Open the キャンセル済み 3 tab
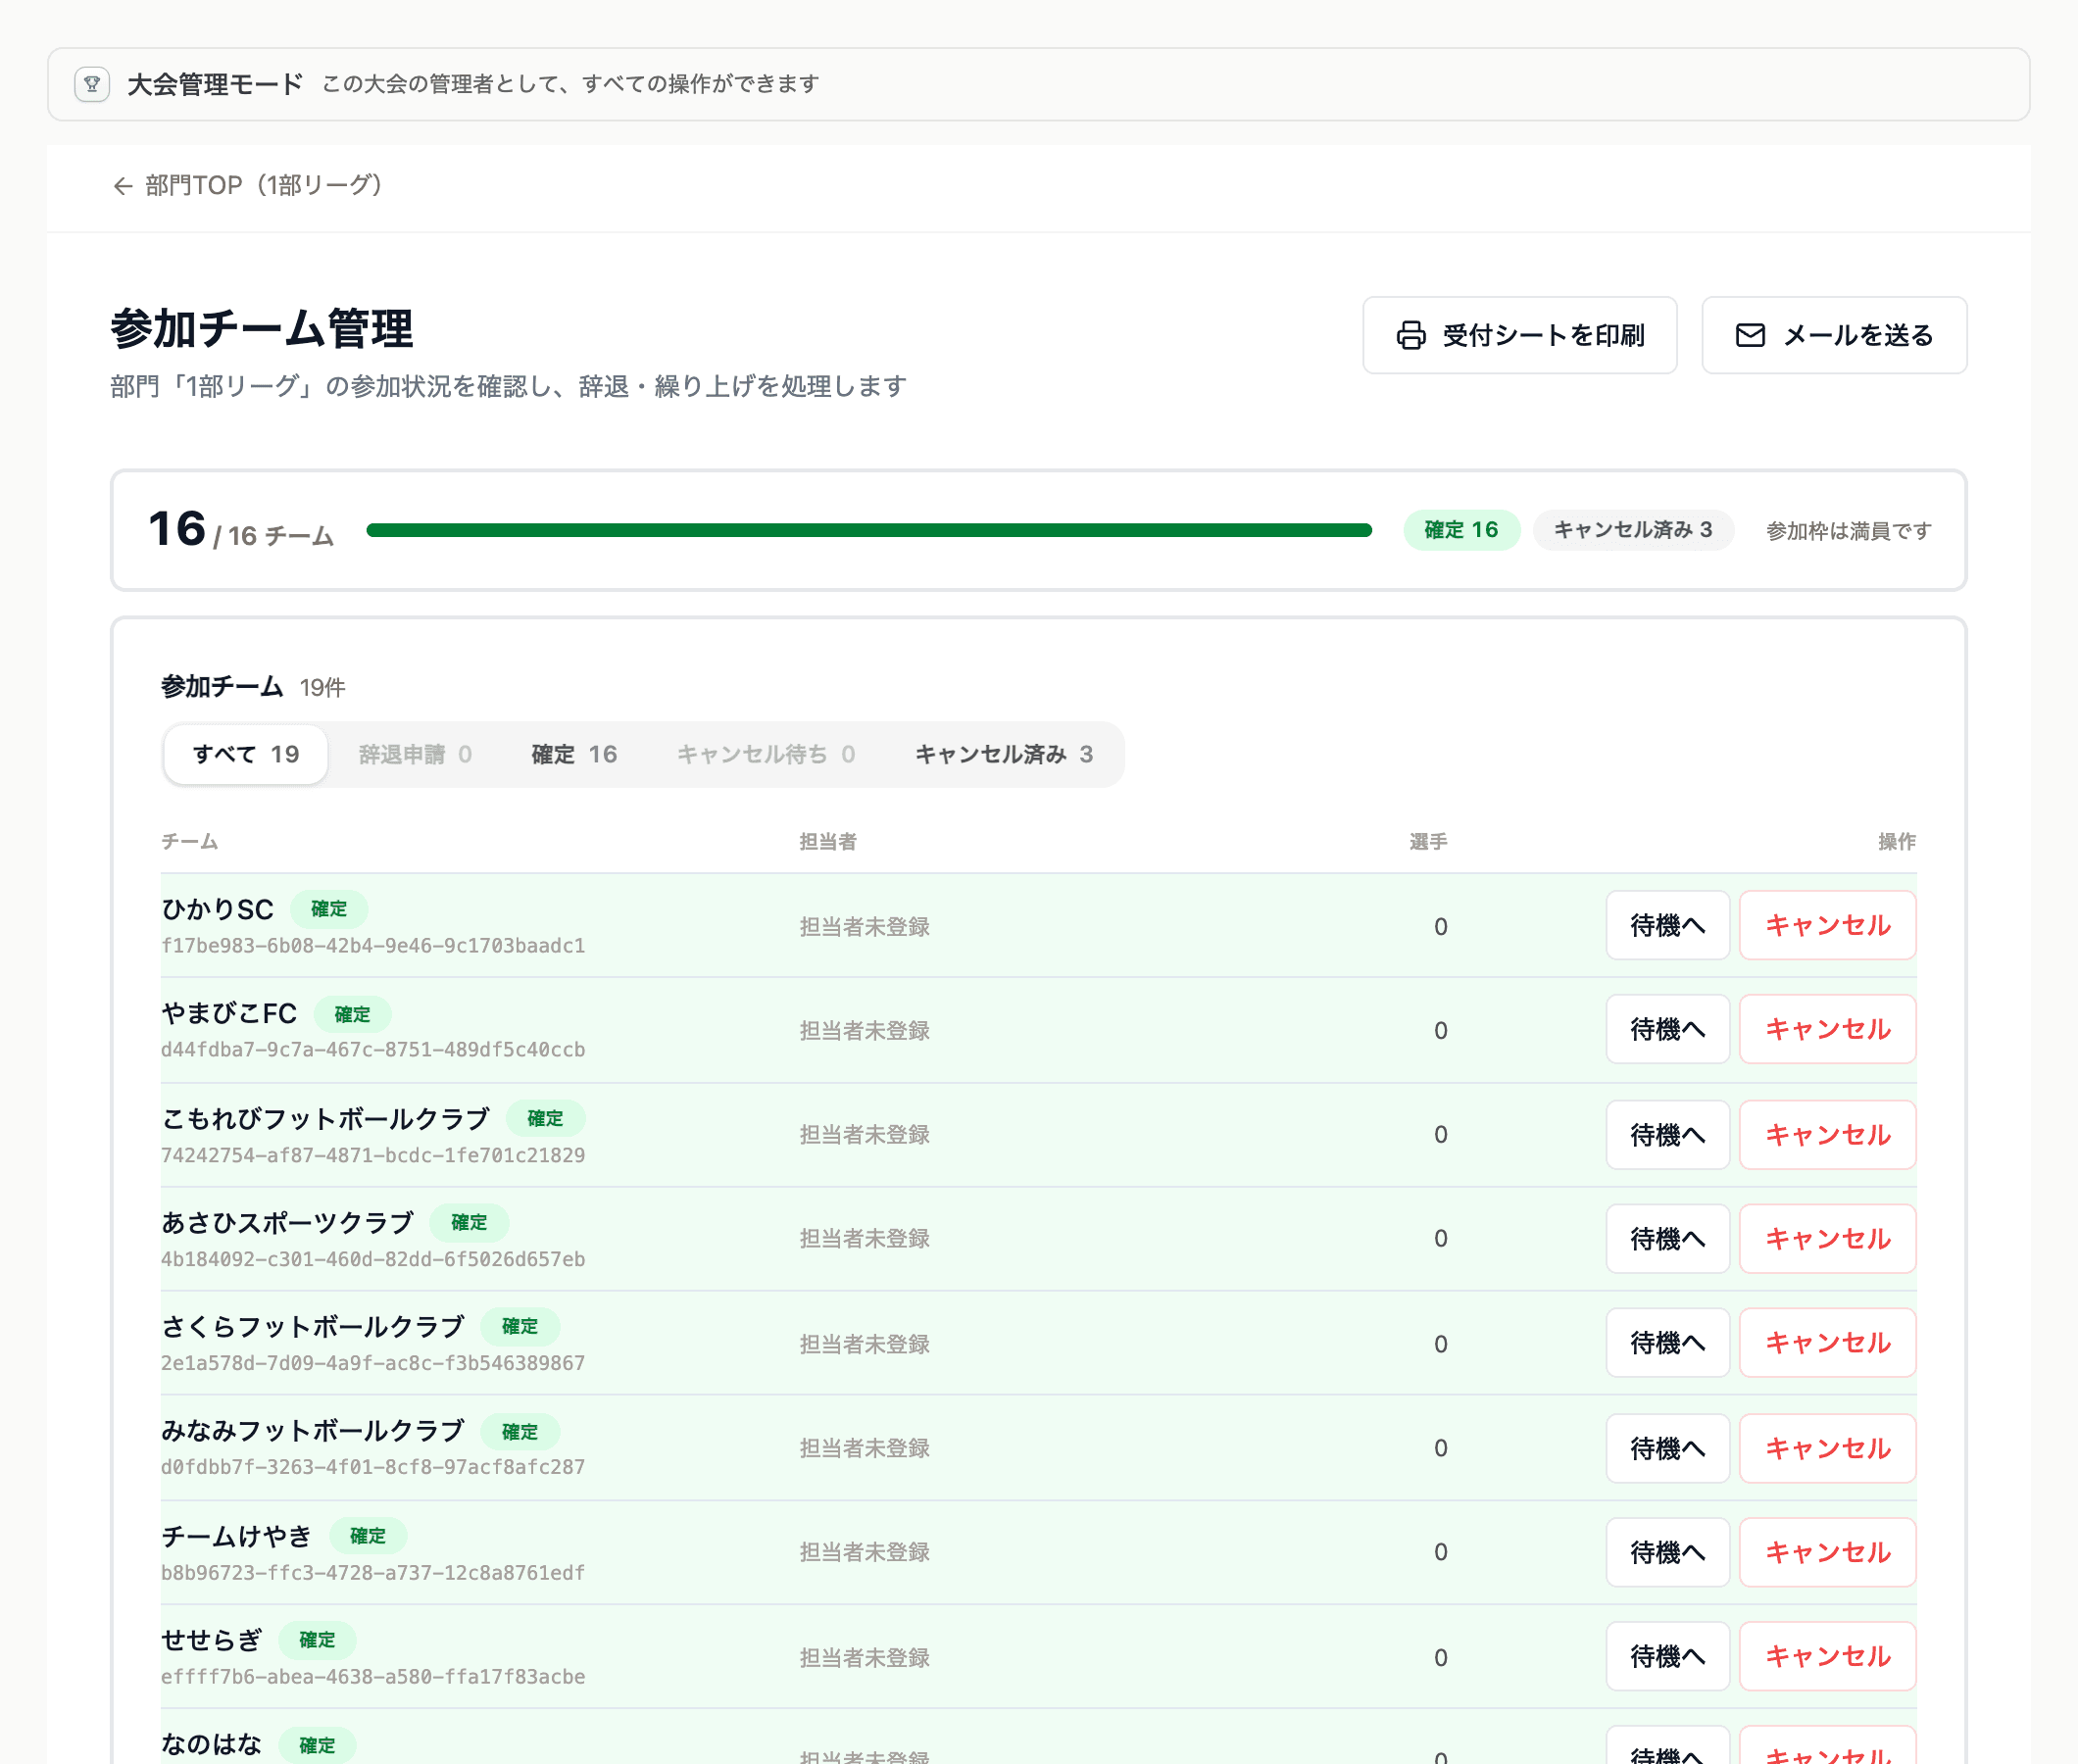The height and width of the screenshot is (1764, 2078). (1004, 754)
